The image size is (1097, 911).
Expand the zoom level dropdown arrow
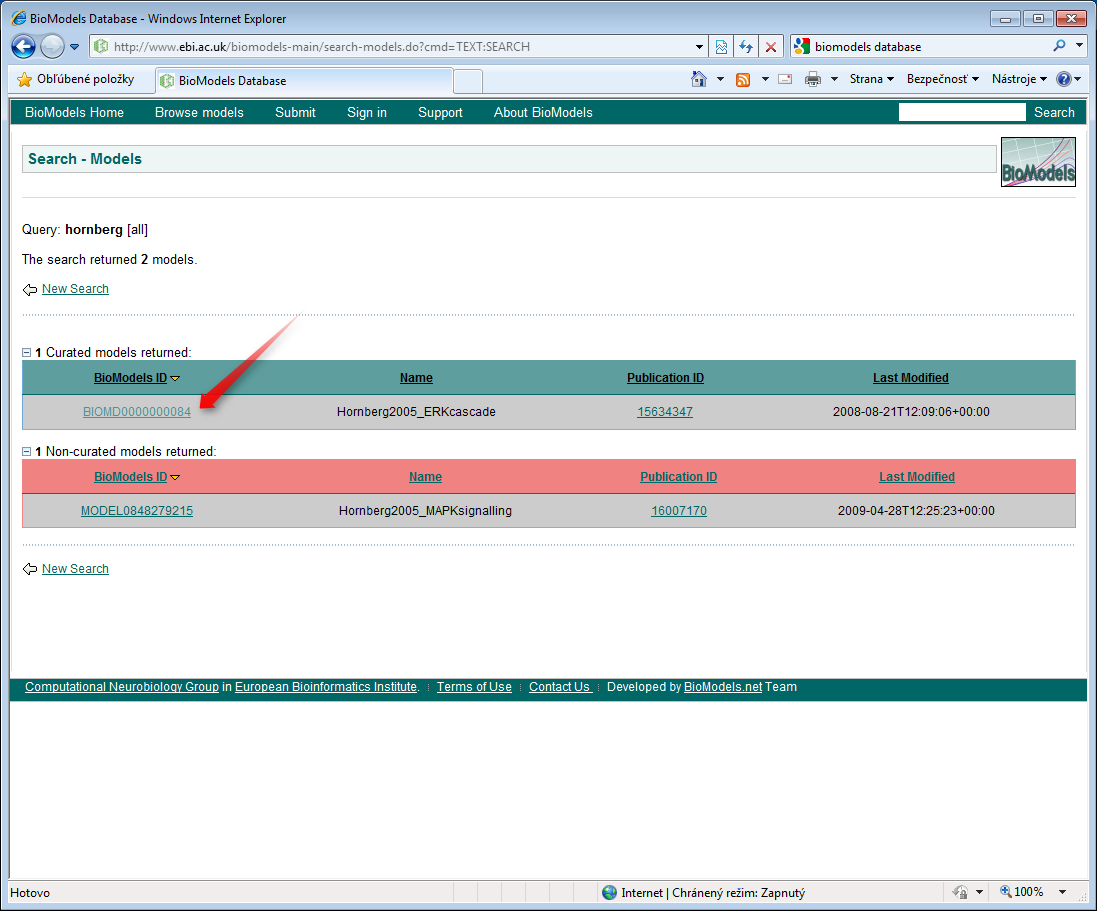click(x=1063, y=892)
